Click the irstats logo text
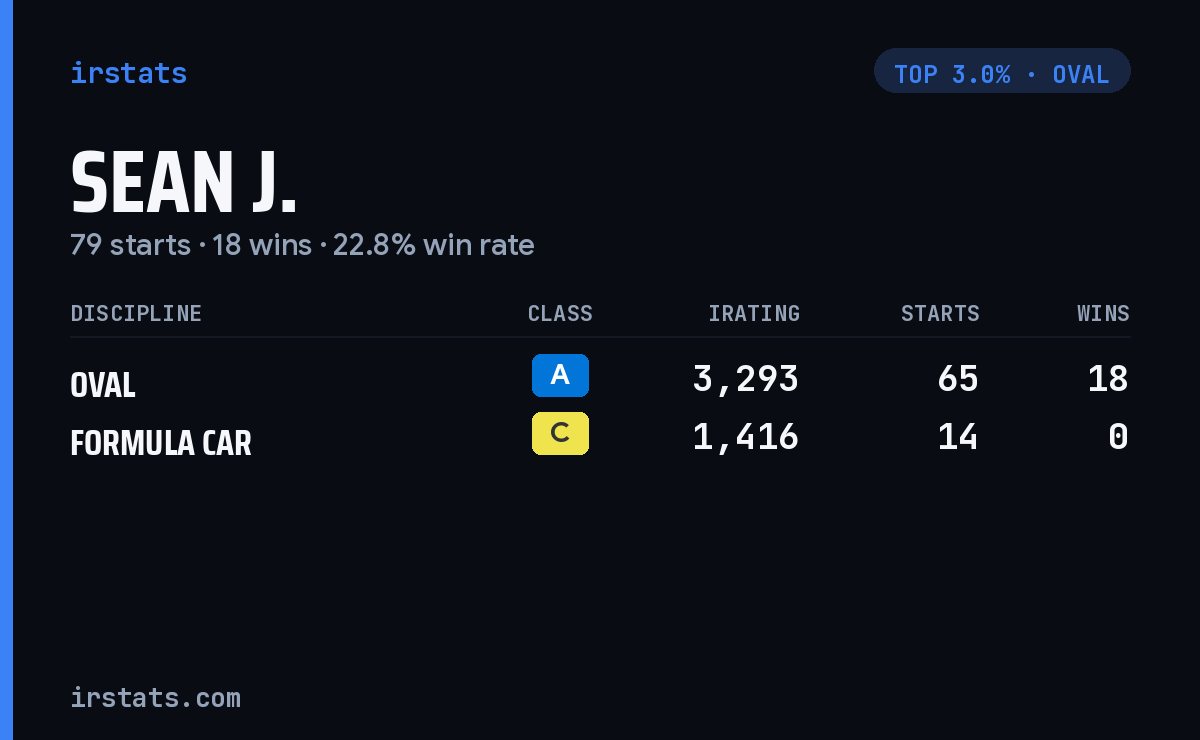The width and height of the screenshot is (1200, 740). [x=128, y=73]
